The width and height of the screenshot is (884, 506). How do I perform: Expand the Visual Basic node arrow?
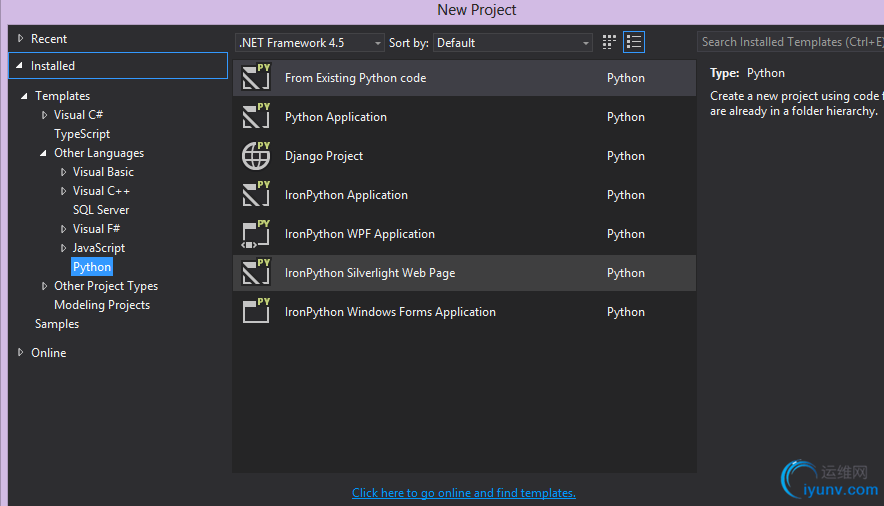tap(63, 172)
